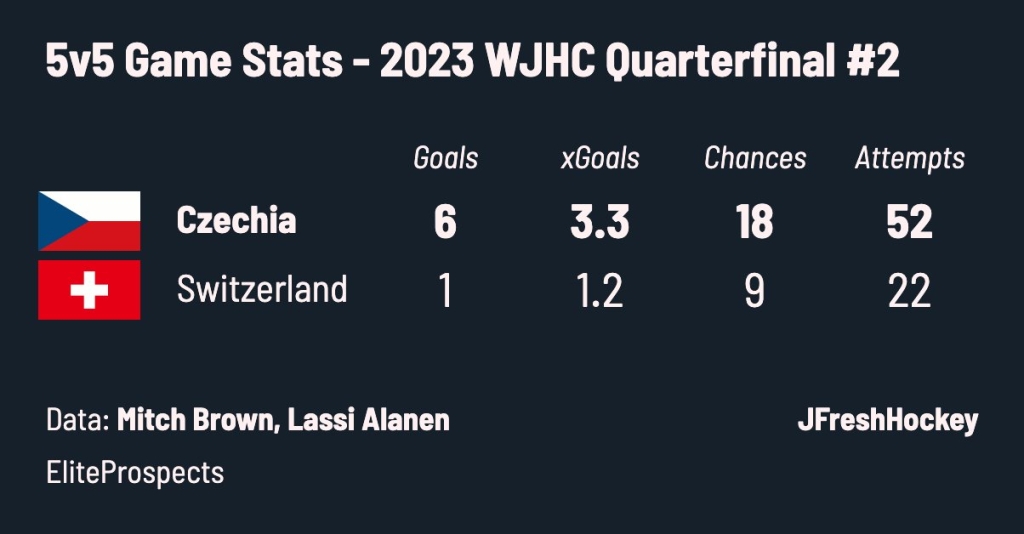Screen dimensions: 1024x534
Task: Click Czechia's attempts value 52
Action: pyautogui.click(x=910, y=222)
